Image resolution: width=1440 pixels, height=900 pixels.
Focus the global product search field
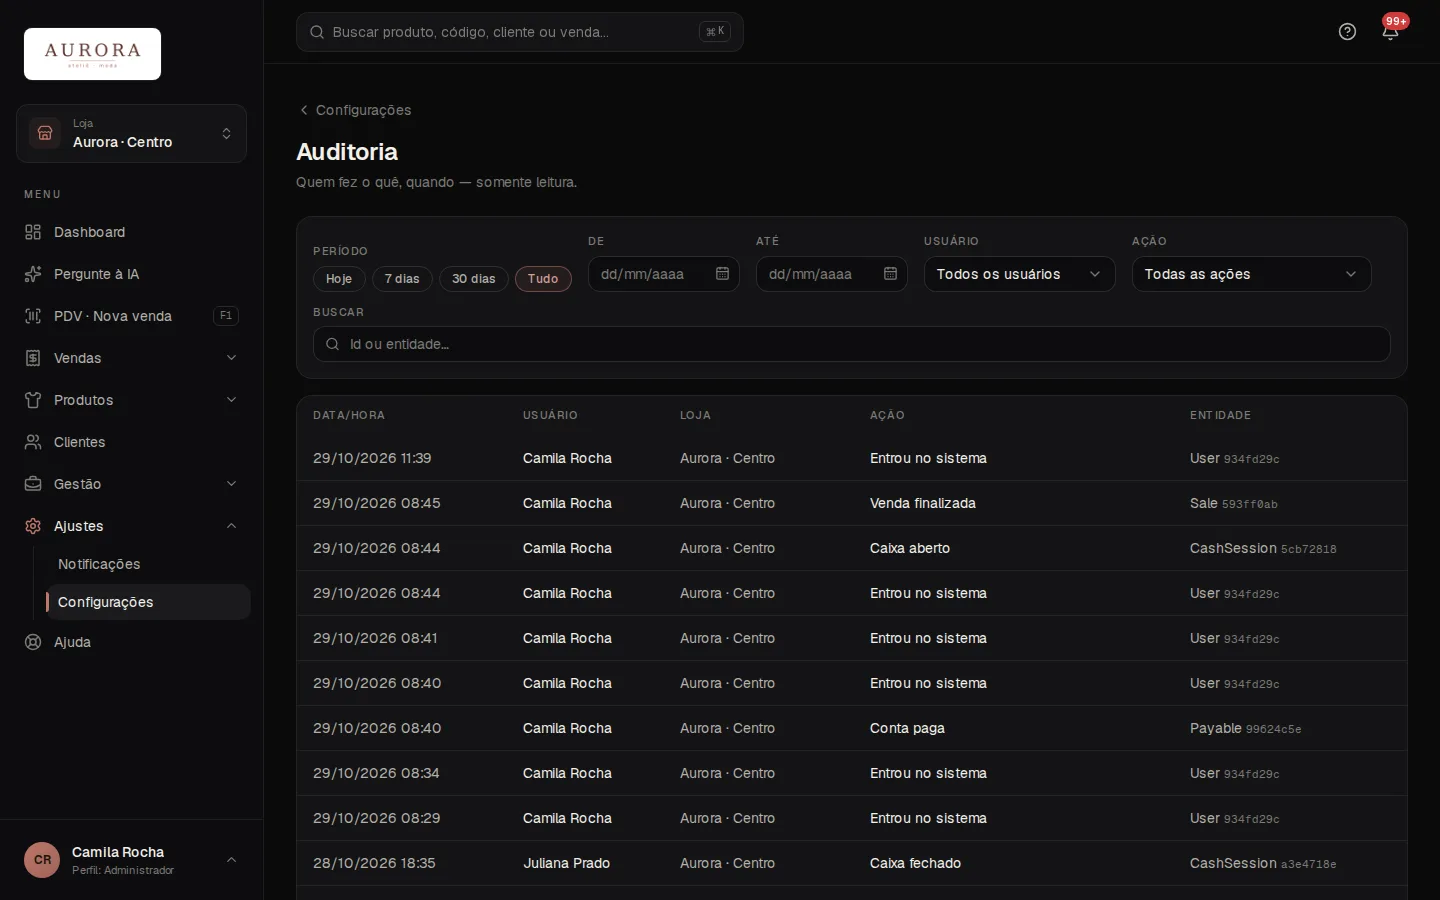point(519,32)
